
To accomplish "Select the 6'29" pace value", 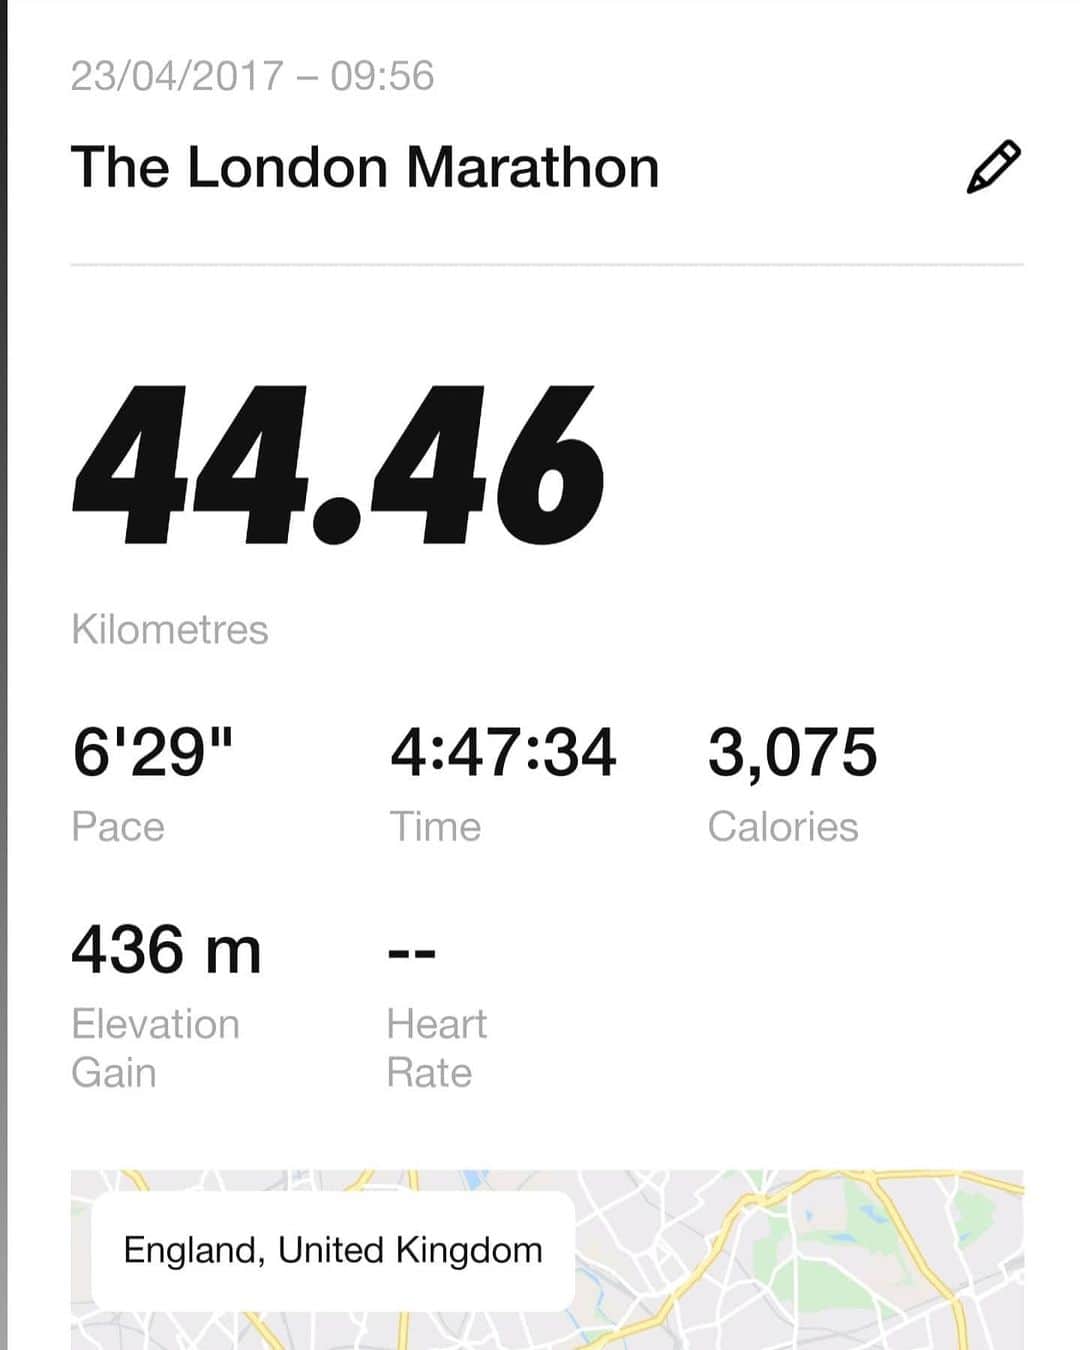I will click(x=152, y=751).
